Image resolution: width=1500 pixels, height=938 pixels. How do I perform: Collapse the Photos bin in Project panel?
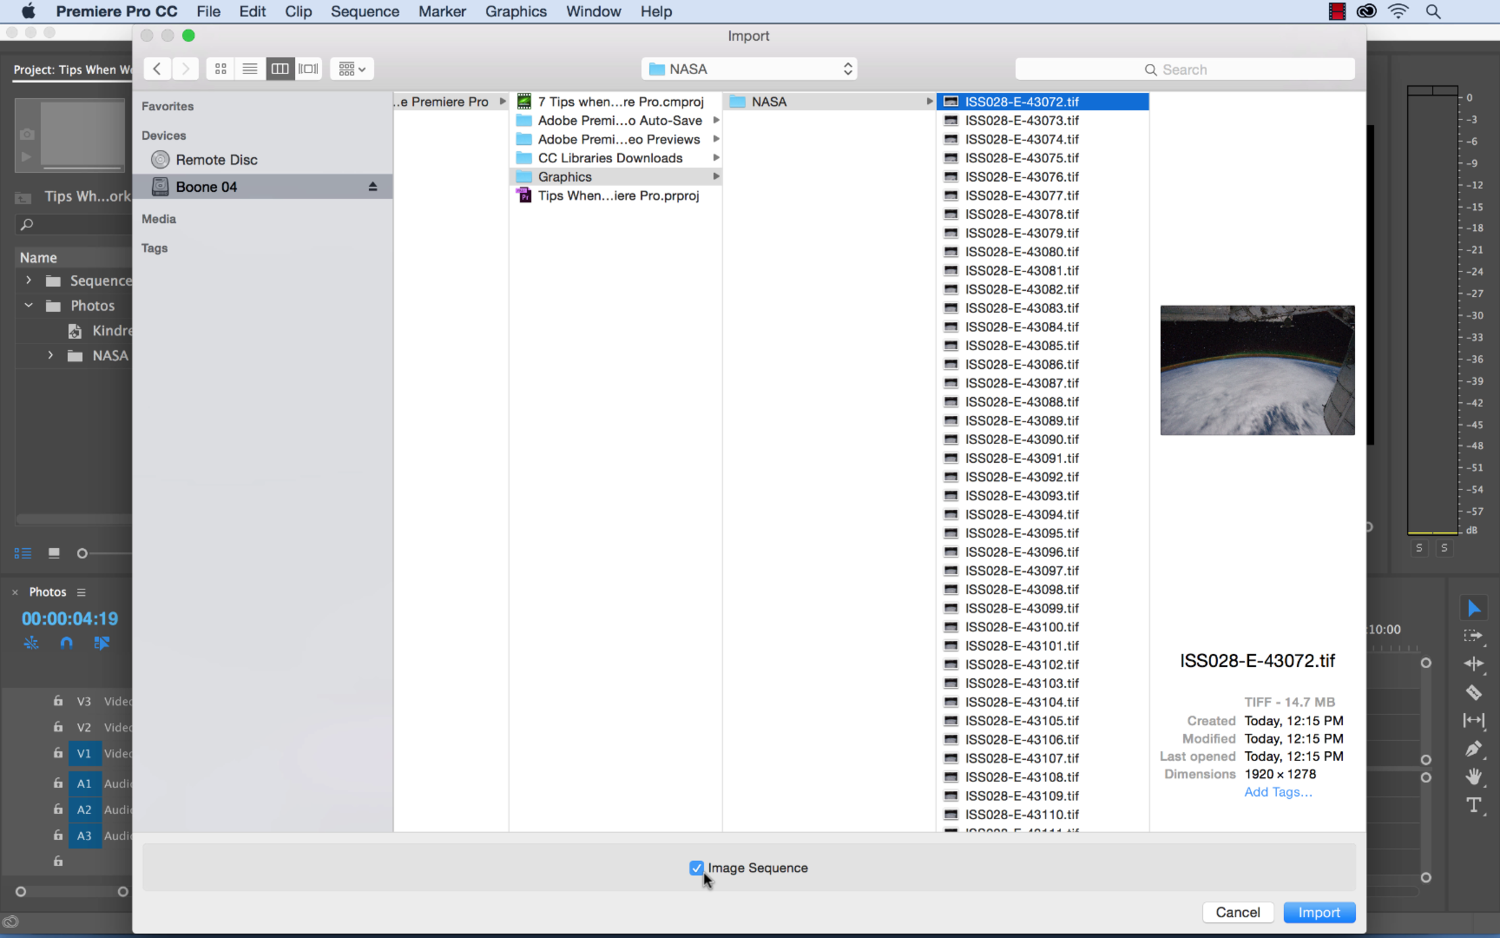pyautogui.click(x=28, y=306)
